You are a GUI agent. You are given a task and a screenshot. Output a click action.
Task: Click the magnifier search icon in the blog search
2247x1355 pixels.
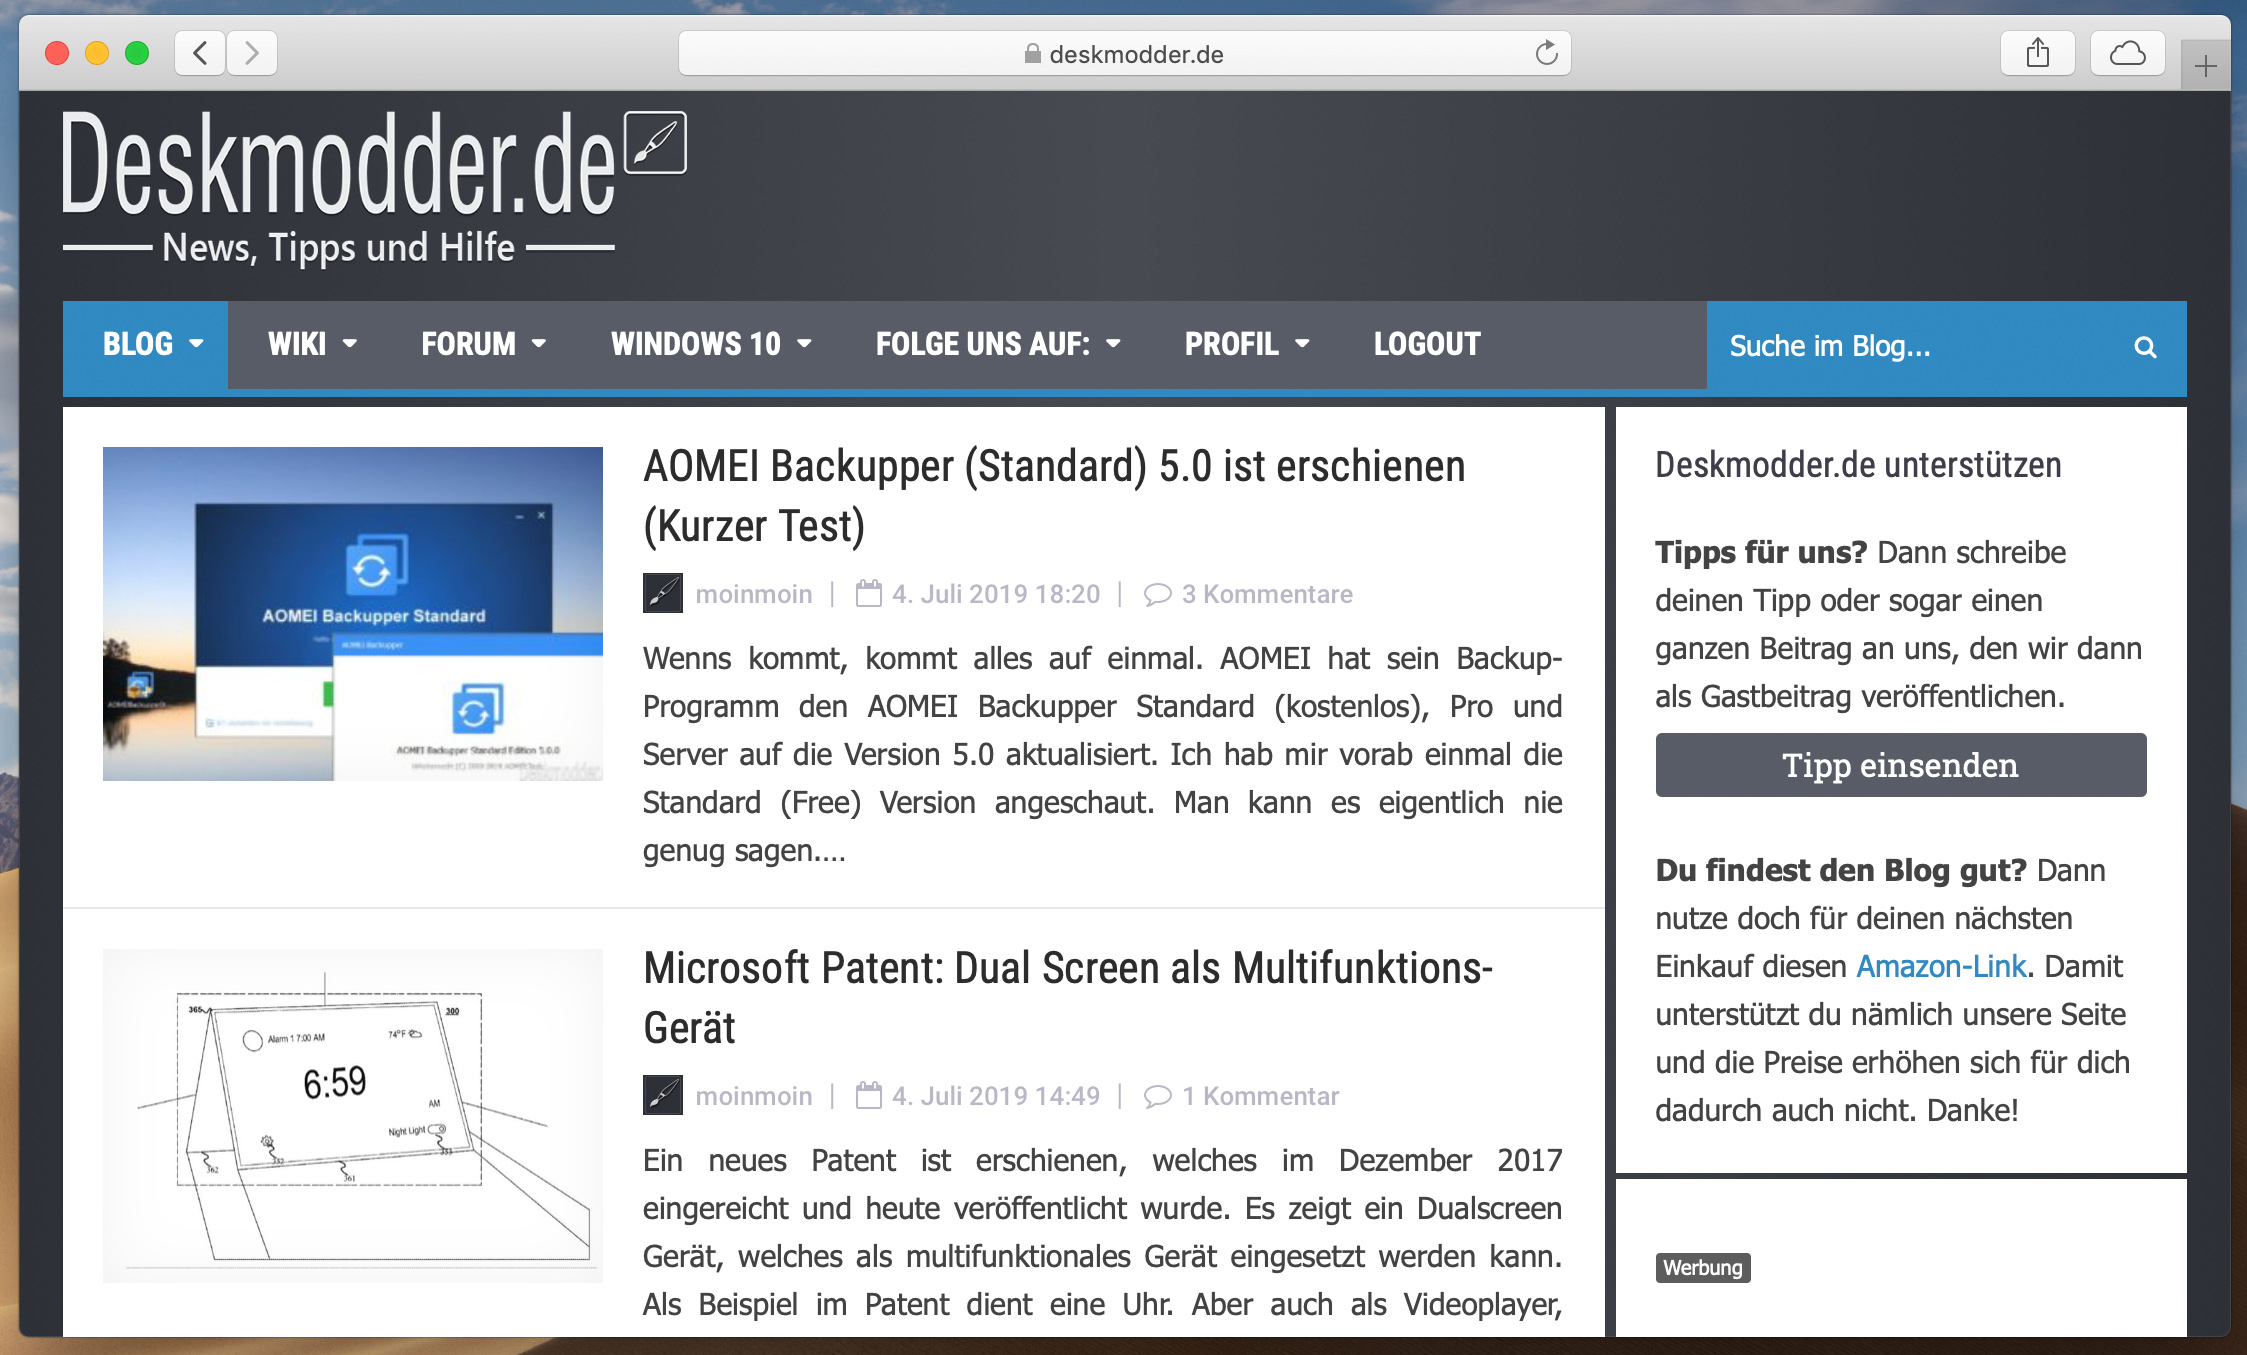tap(2145, 347)
